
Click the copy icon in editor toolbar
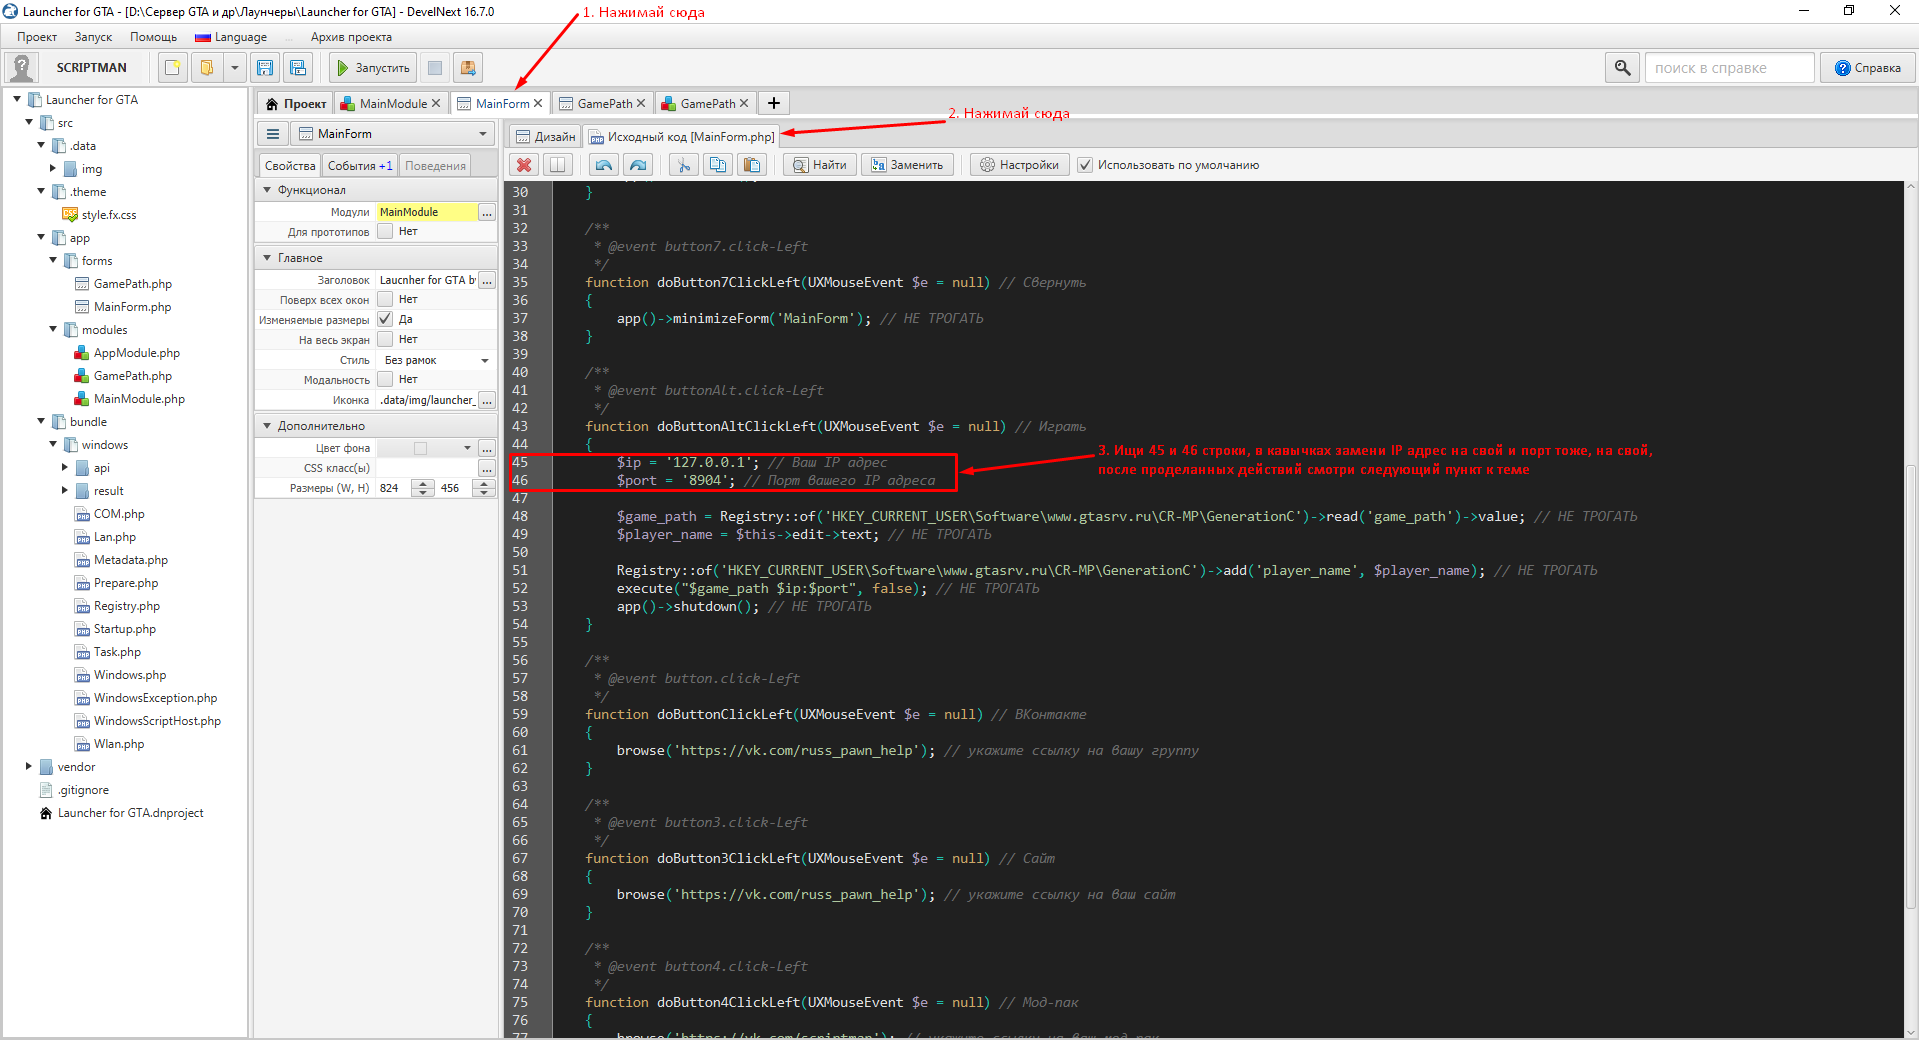tap(718, 165)
